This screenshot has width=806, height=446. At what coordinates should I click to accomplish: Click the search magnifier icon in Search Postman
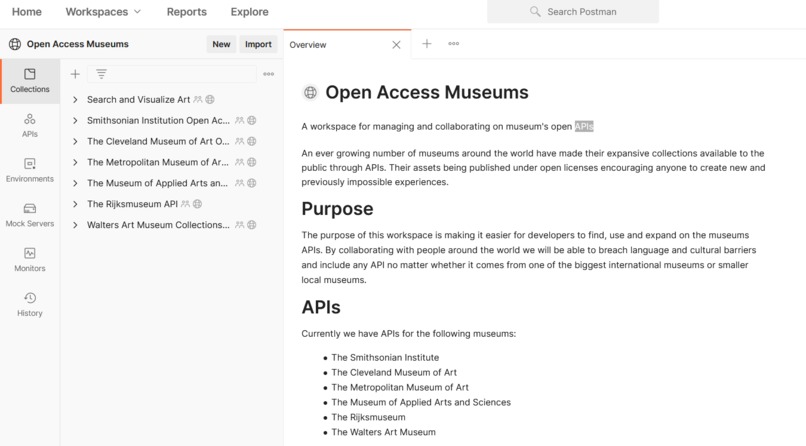click(535, 11)
